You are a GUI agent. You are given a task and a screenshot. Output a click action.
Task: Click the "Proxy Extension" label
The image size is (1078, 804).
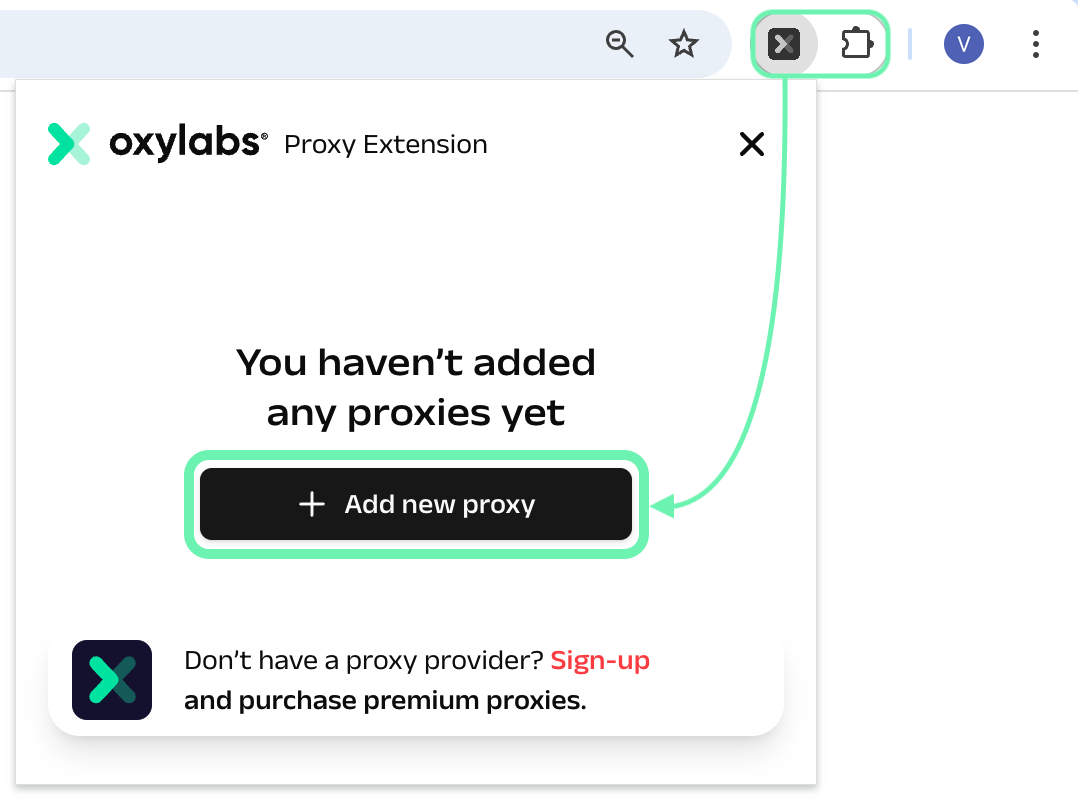click(x=386, y=145)
